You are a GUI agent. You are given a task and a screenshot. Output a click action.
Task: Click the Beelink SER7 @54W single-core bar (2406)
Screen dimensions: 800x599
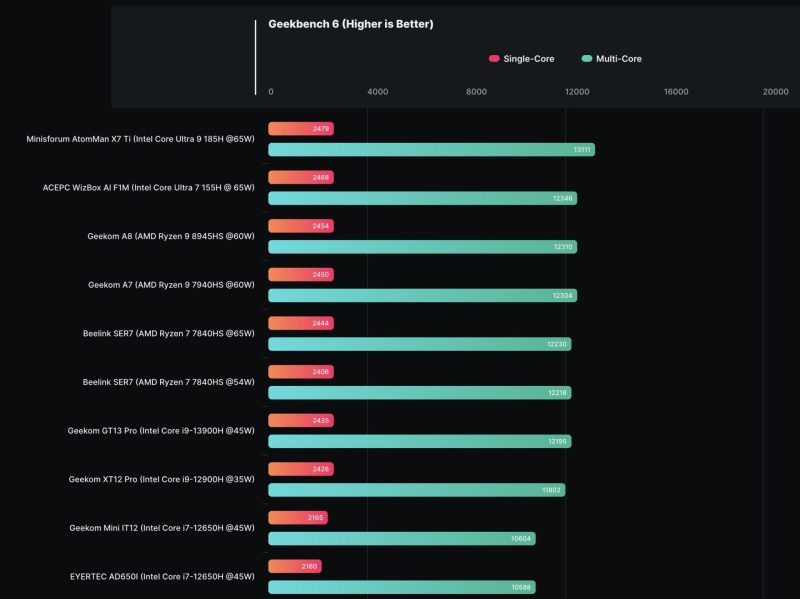300,372
